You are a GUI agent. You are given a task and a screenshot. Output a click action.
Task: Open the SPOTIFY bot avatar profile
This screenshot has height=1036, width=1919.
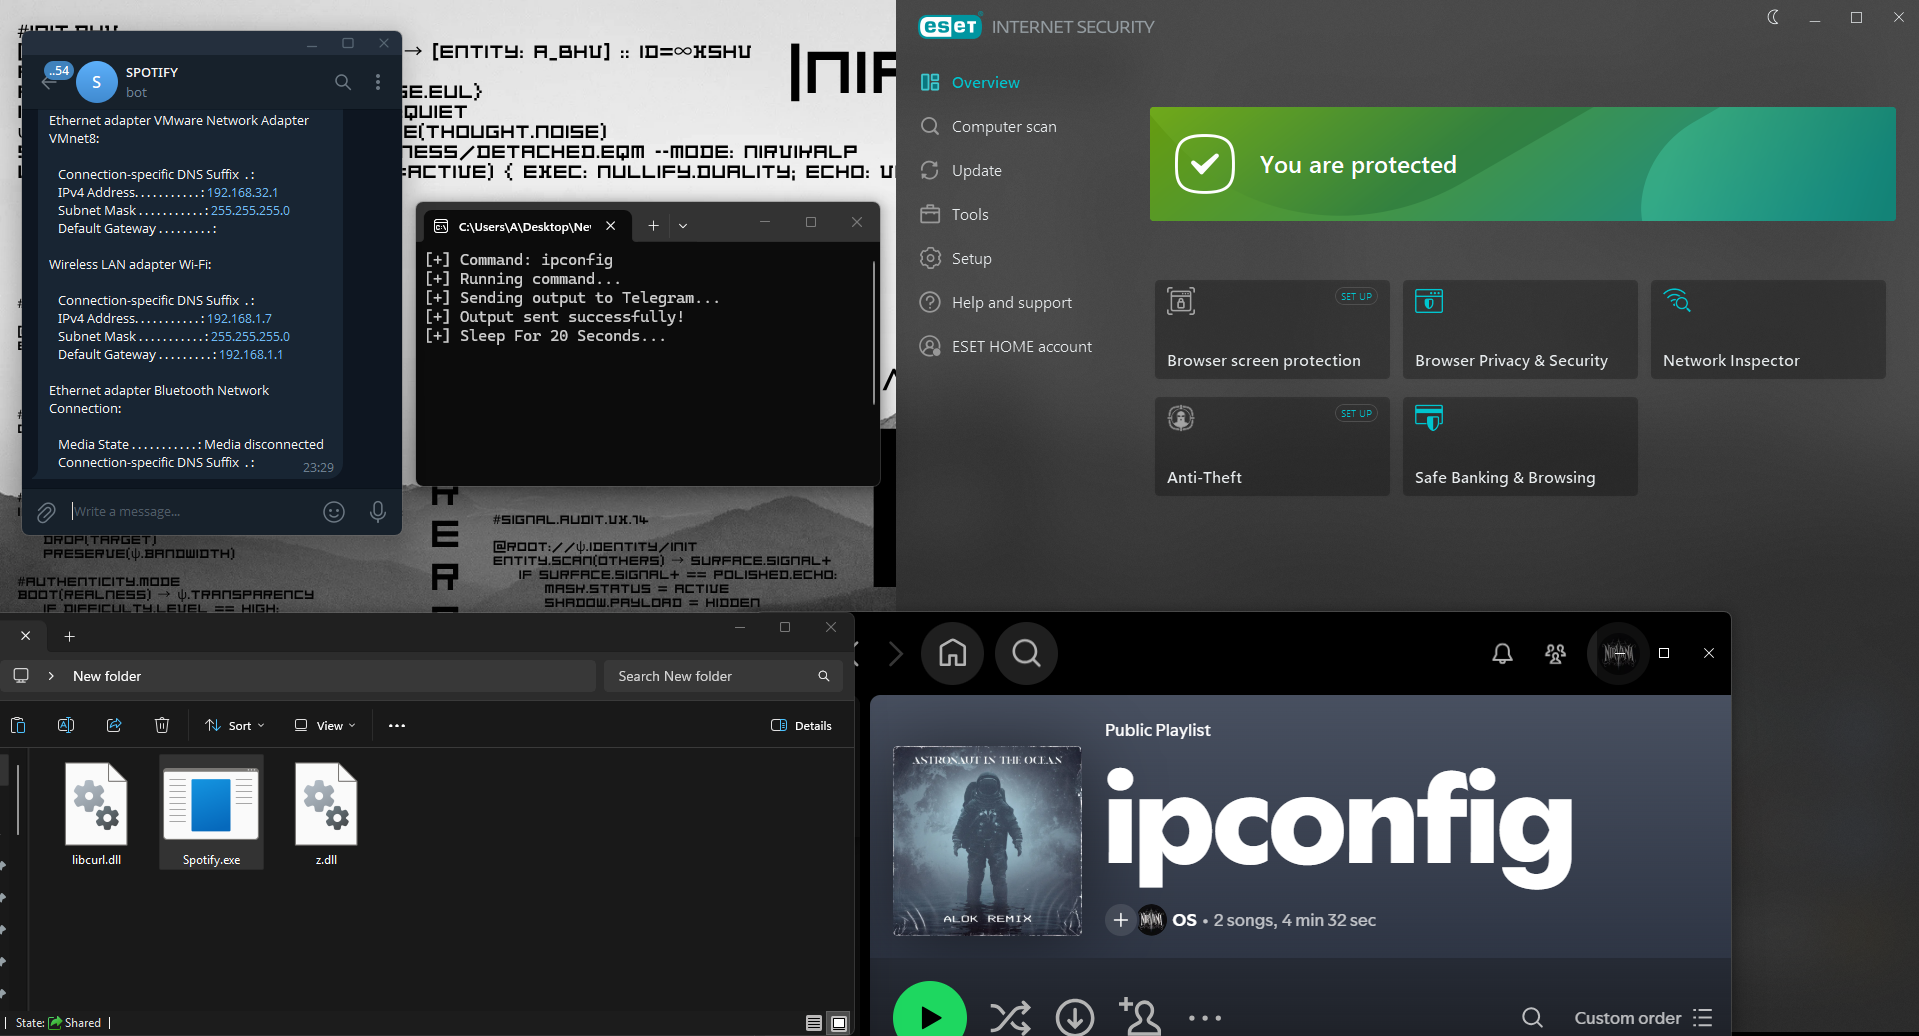97,82
